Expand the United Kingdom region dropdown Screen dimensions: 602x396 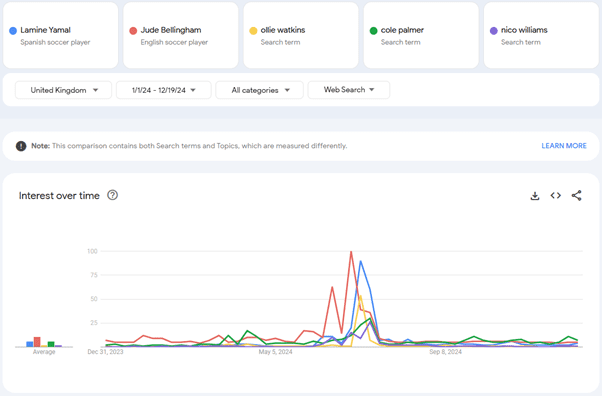(x=63, y=90)
